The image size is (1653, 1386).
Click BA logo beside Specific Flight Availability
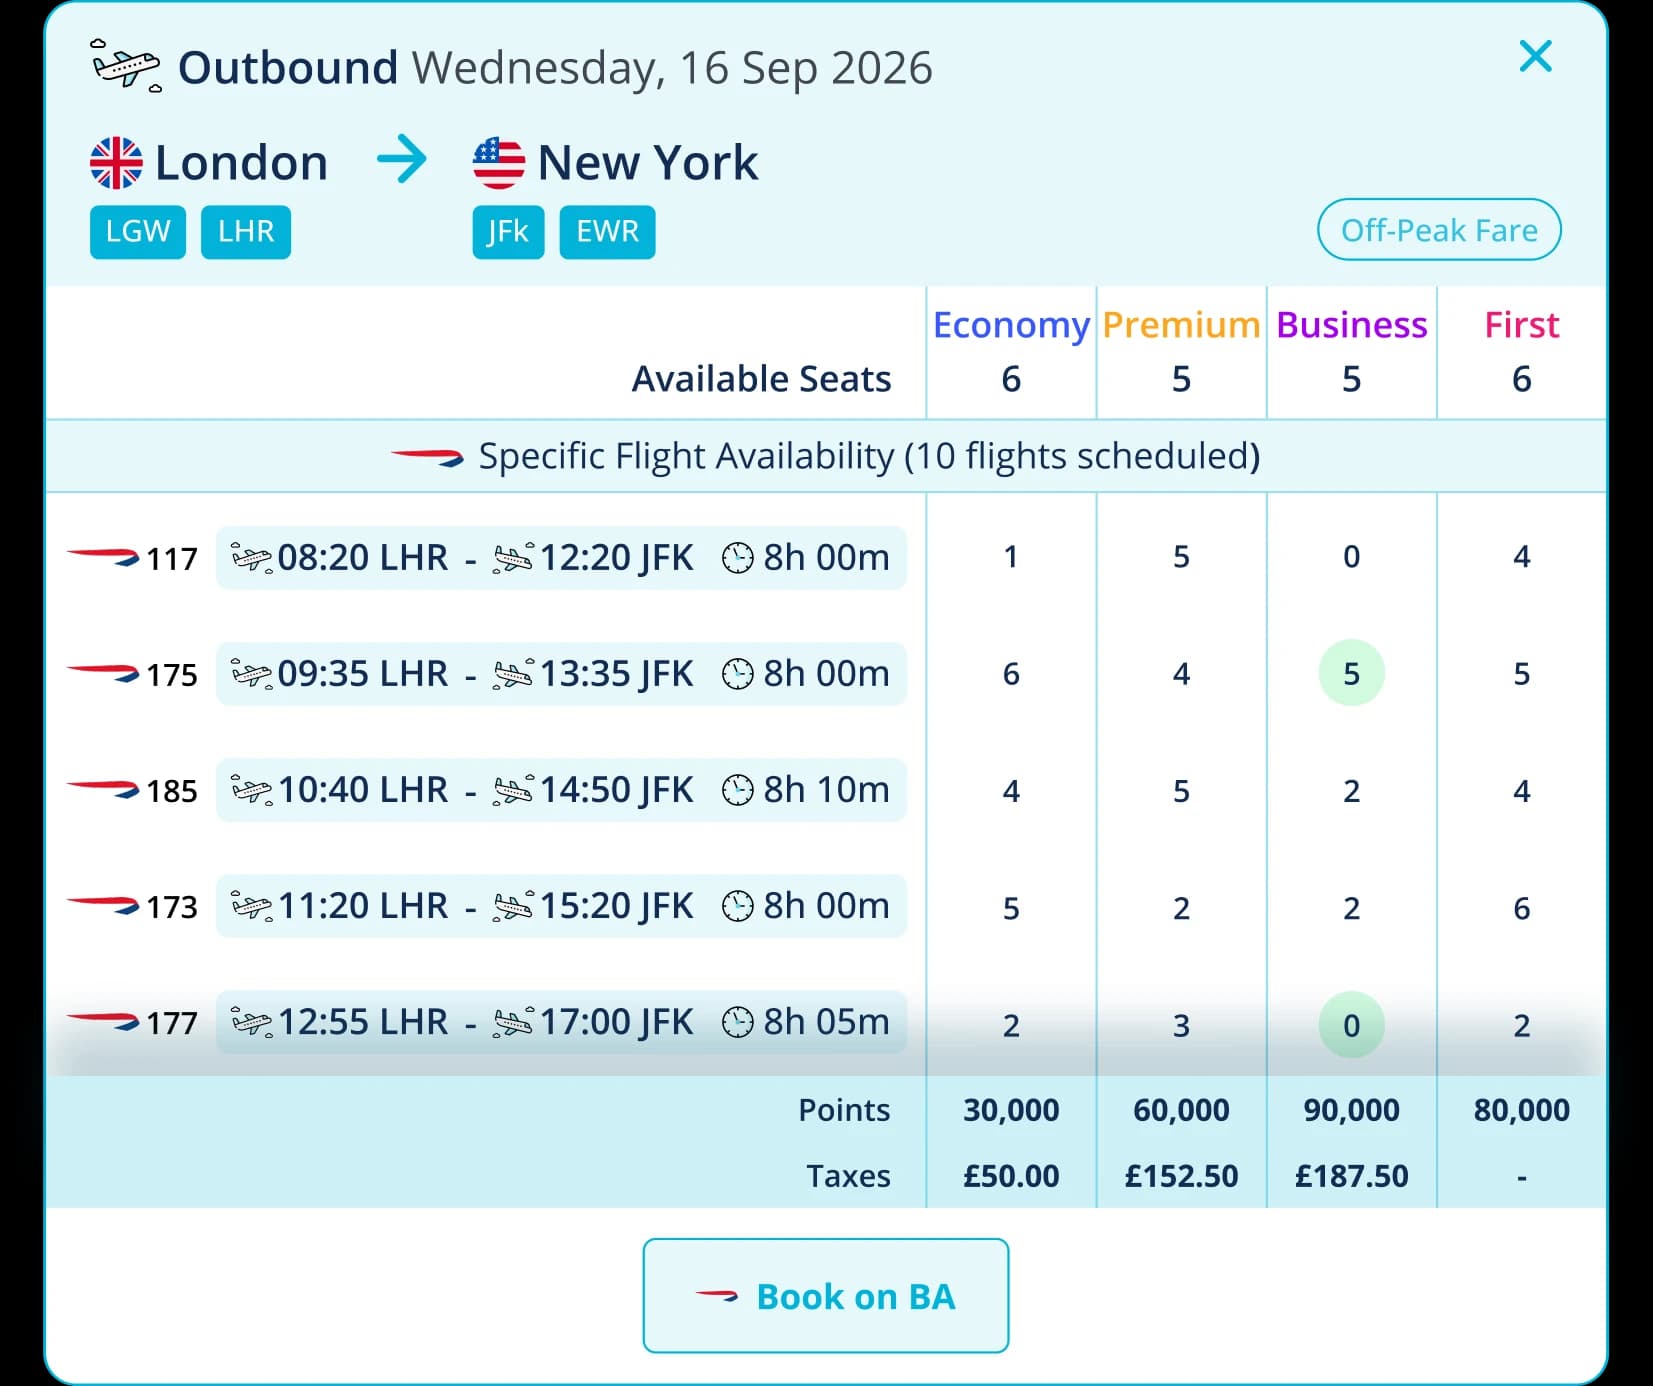click(427, 457)
